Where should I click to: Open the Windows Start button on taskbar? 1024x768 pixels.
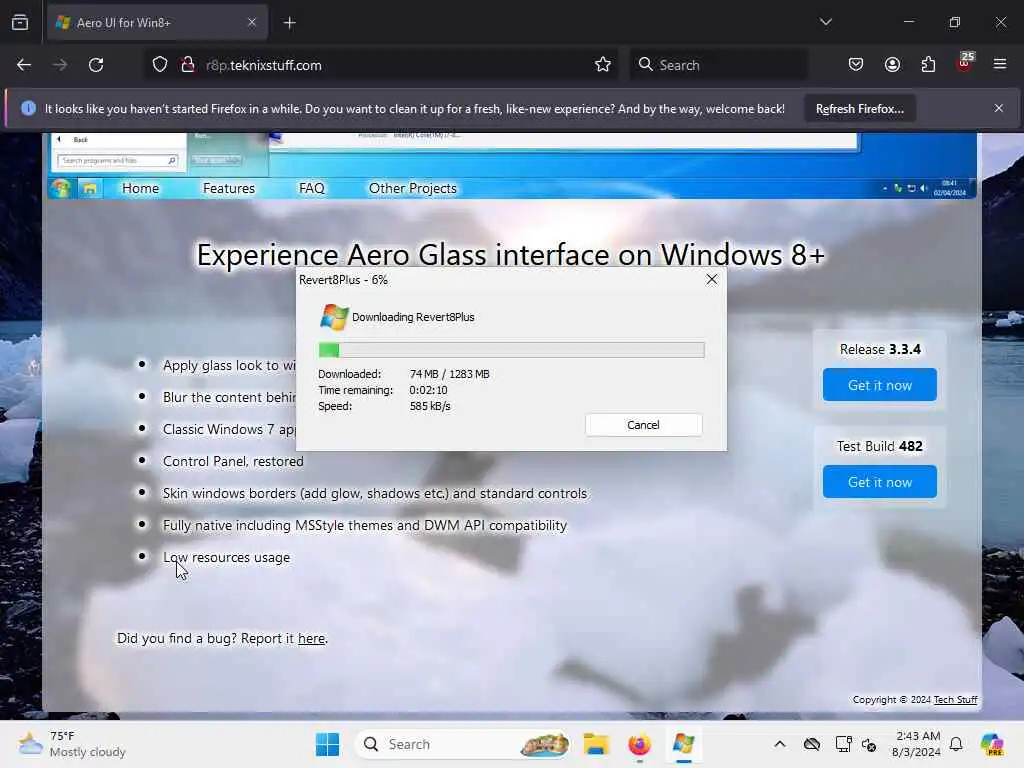327,744
